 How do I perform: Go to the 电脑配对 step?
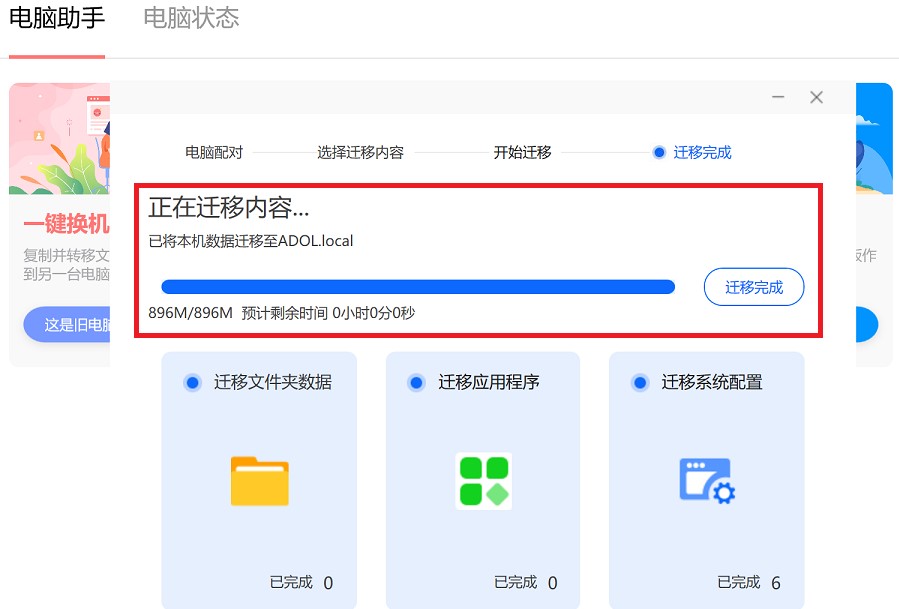(x=214, y=152)
